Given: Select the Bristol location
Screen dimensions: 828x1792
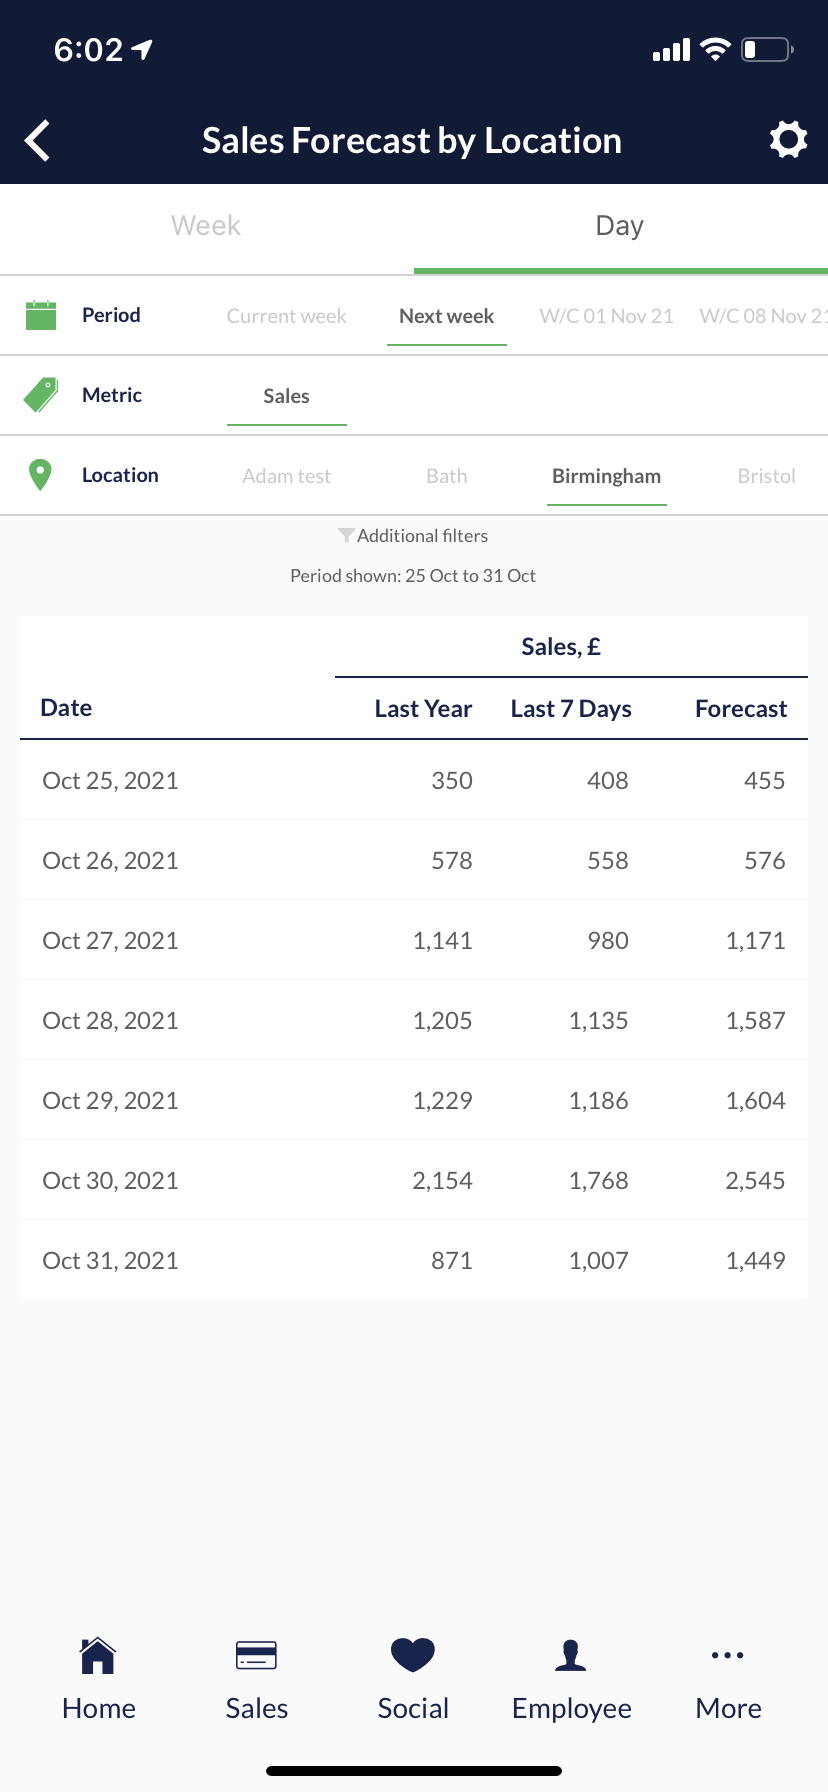Looking at the screenshot, I should coord(767,476).
